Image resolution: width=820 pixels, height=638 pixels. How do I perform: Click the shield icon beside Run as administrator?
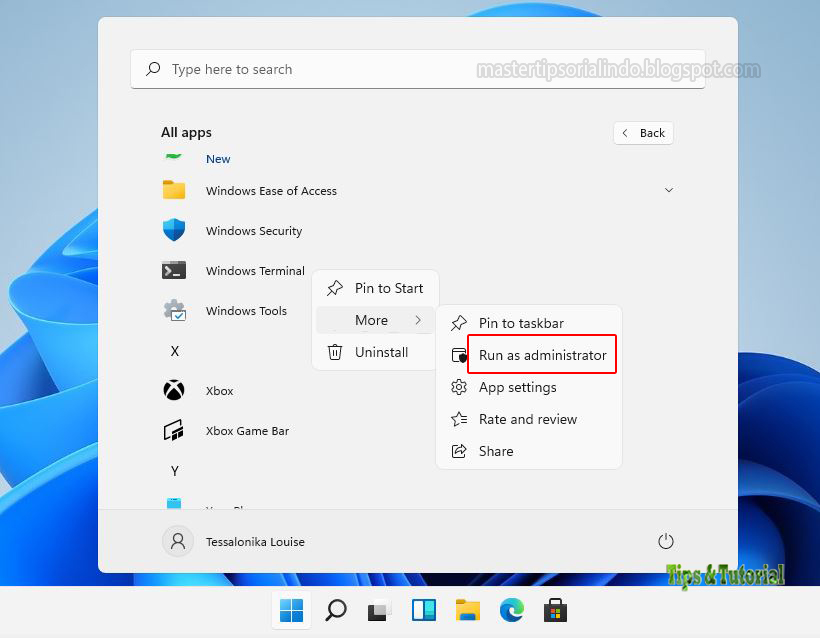point(459,355)
